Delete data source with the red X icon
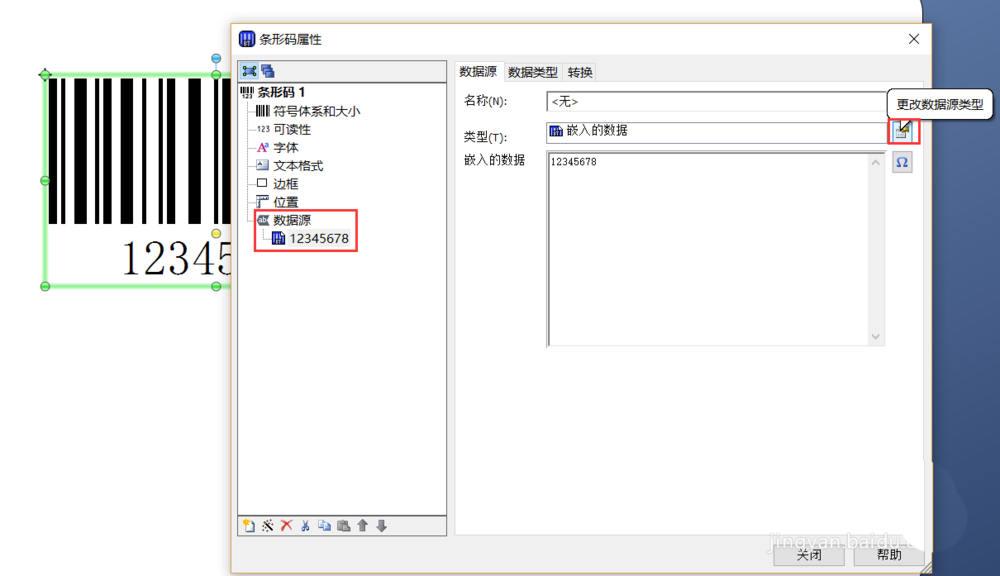 coord(286,526)
